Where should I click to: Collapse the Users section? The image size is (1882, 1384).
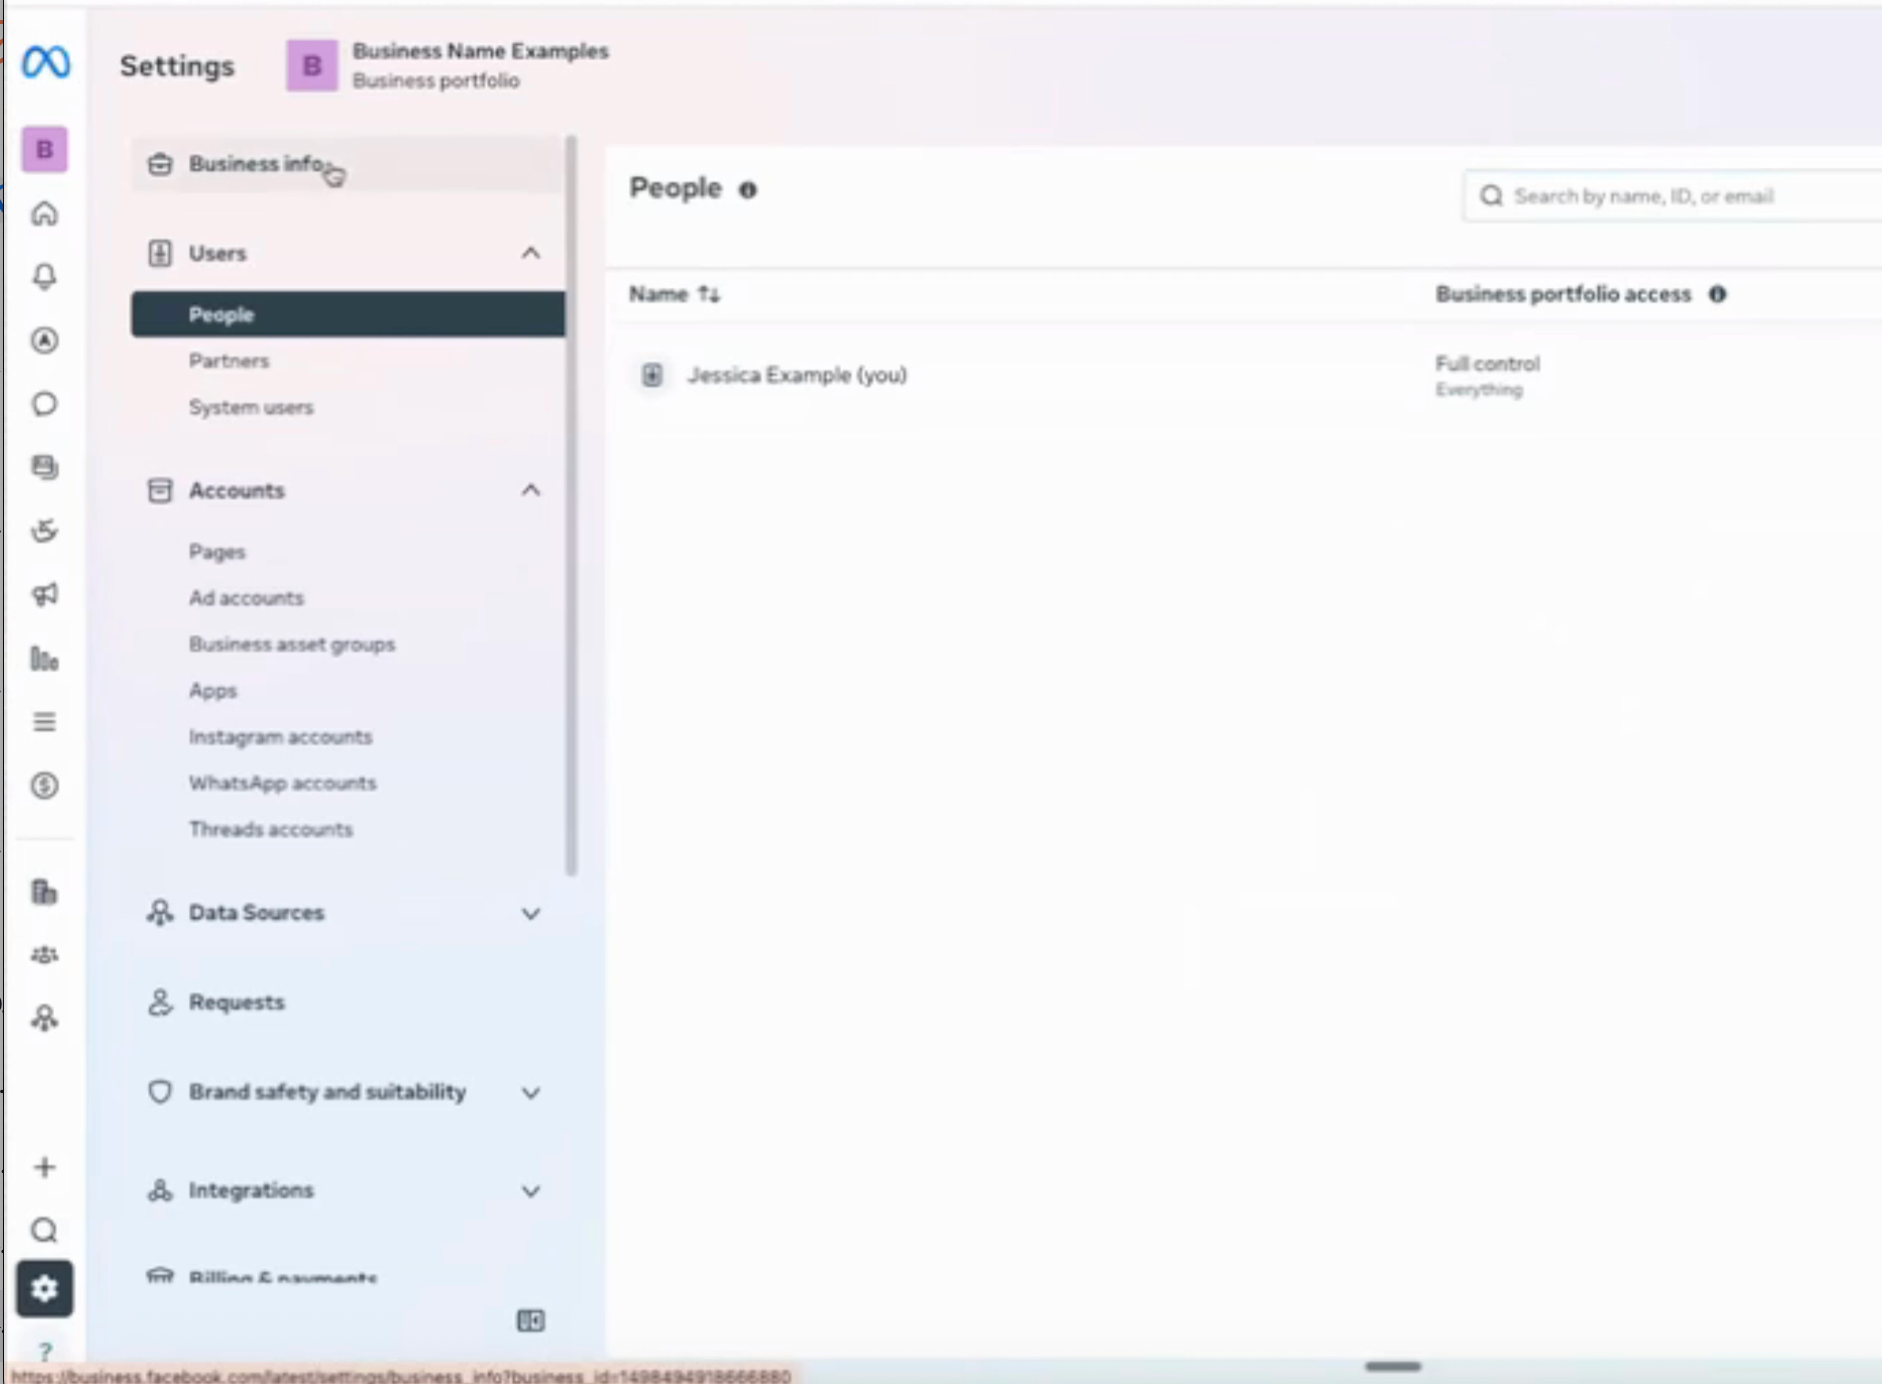pyautogui.click(x=531, y=253)
